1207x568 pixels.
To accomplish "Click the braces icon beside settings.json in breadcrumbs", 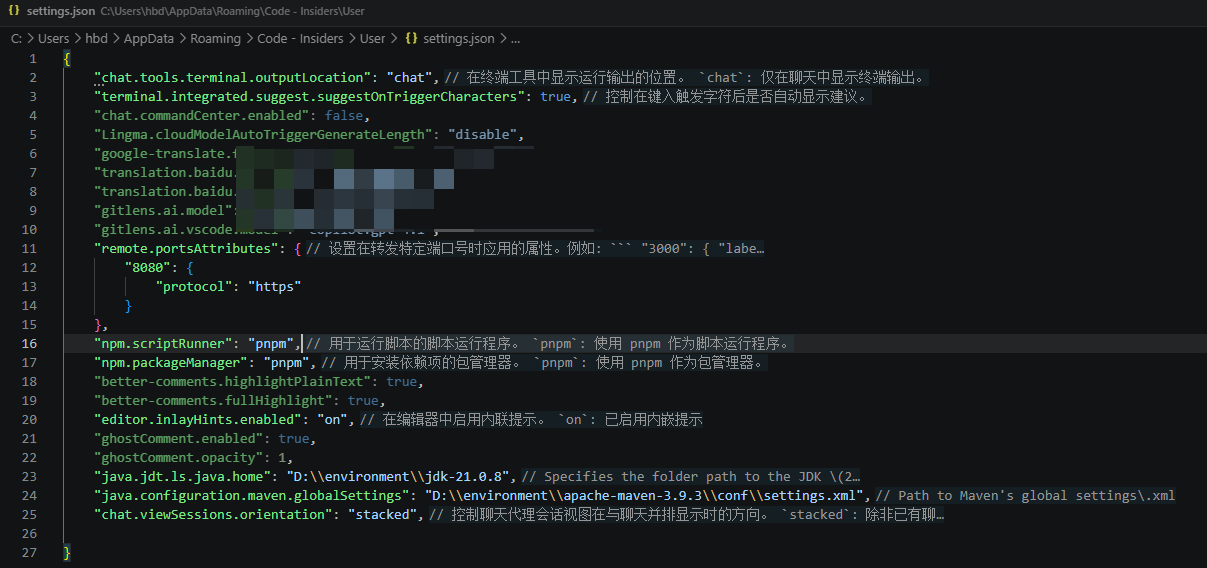I will tap(411, 39).
